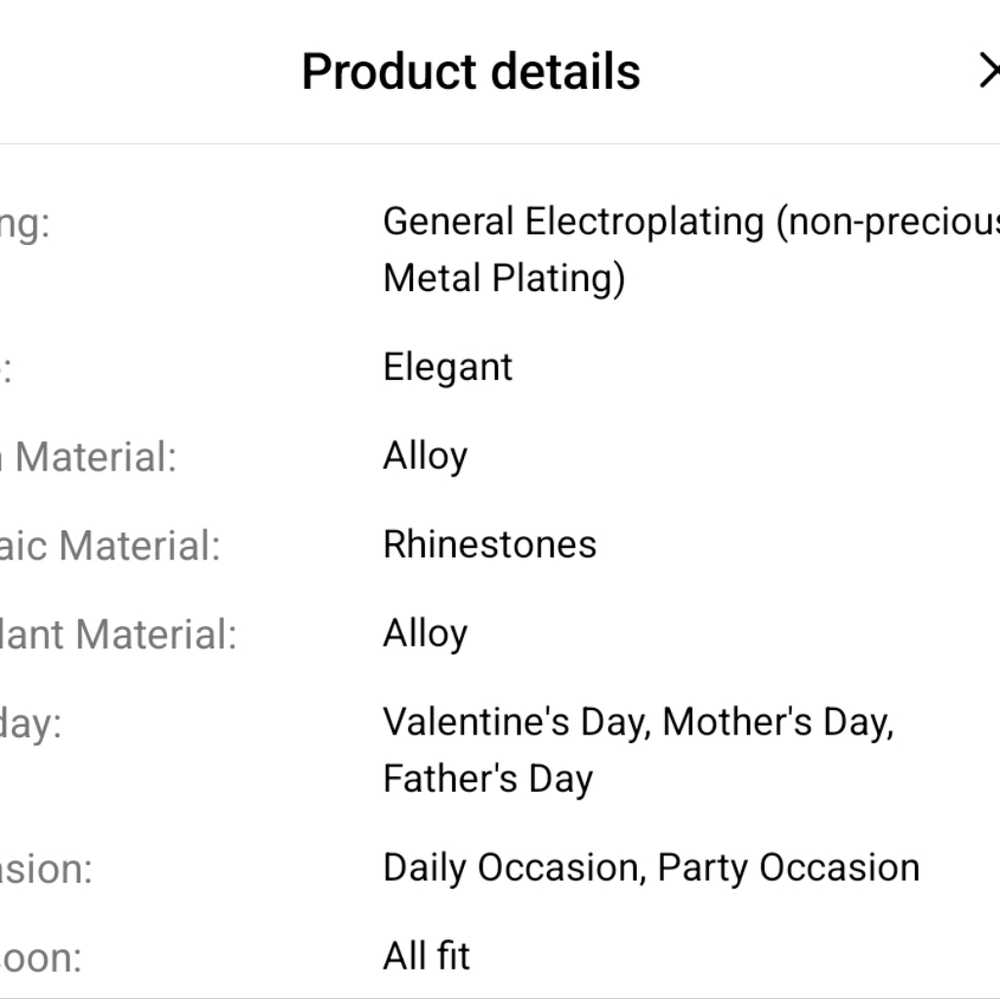The image size is (1000, 999).
Task: Click the label ending in oon:
Action: click(x=41, y=958)
